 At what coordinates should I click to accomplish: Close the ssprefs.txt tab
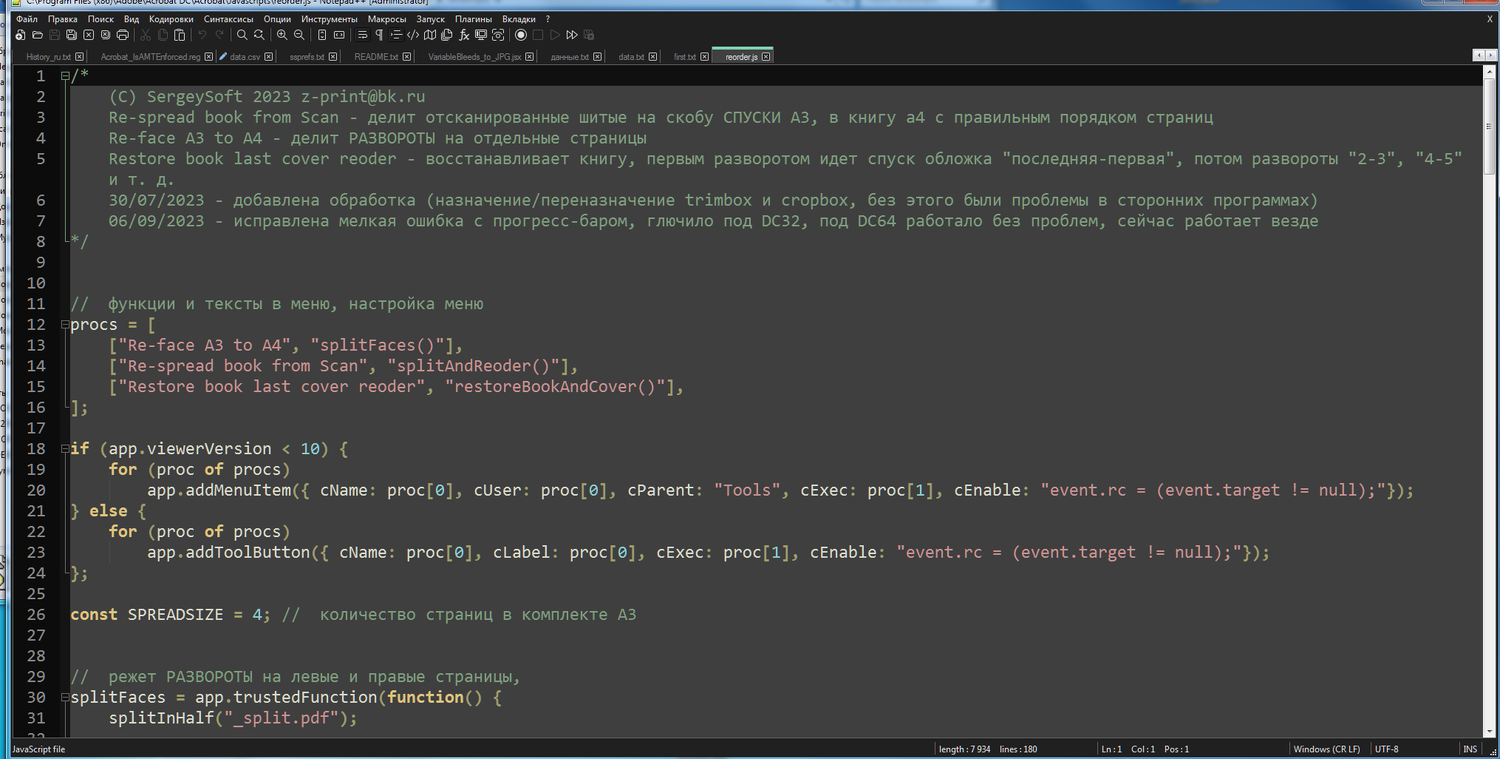pos(333,57)
